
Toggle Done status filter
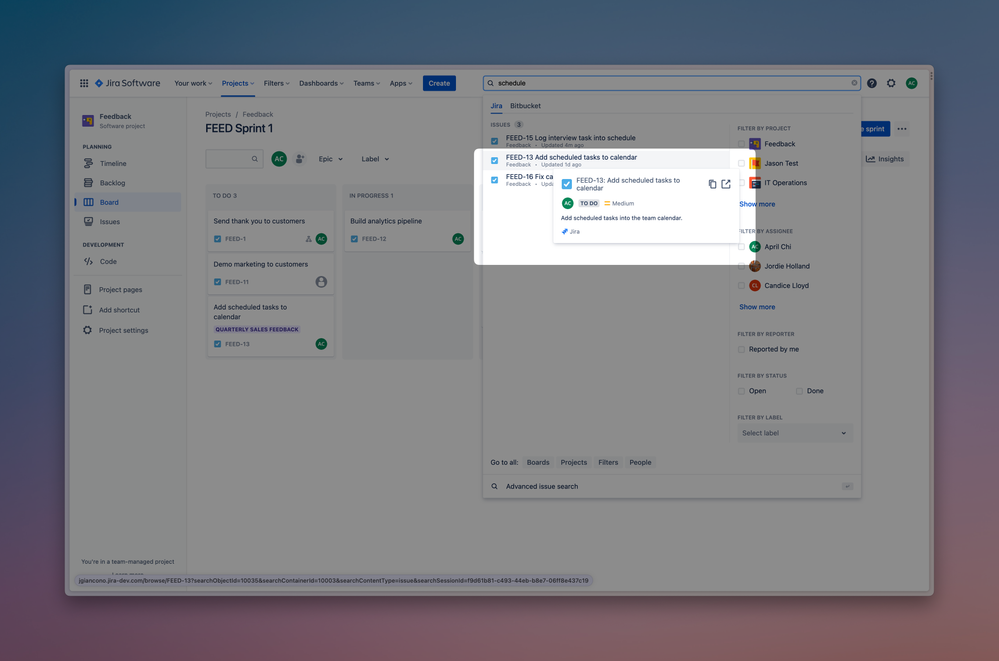(x=799, y=391)
